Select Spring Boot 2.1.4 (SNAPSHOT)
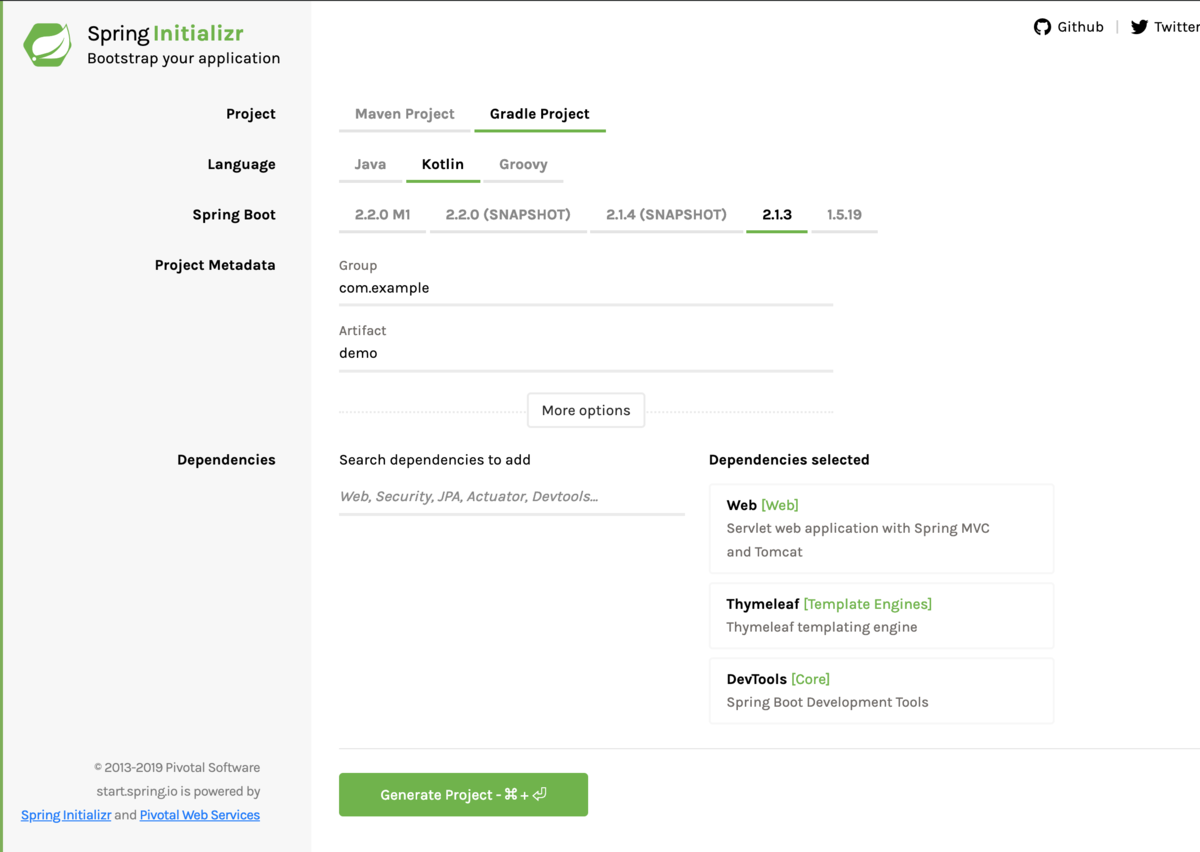This screenshot has width=1200, height=852. 666,214
